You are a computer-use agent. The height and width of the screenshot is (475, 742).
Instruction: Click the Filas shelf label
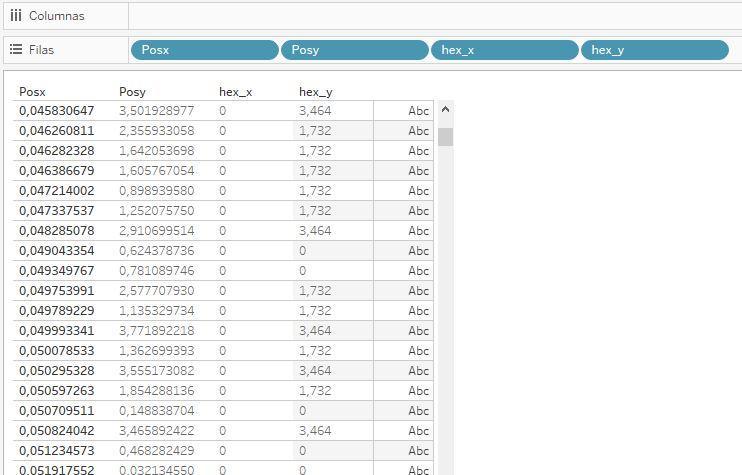pos(42,50)
